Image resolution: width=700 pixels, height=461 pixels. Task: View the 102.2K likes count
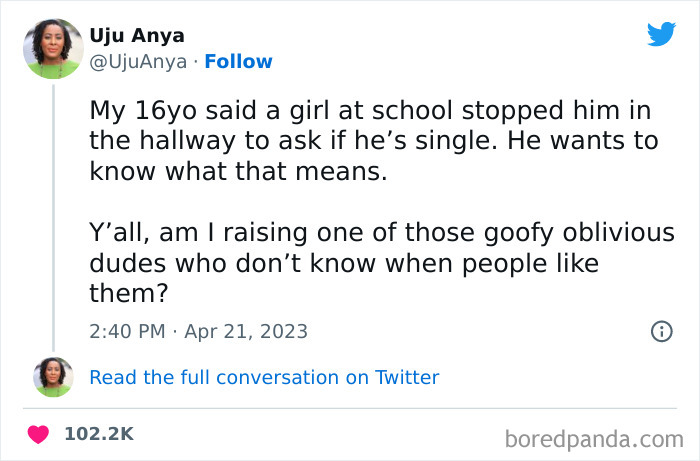pos(98,434)
